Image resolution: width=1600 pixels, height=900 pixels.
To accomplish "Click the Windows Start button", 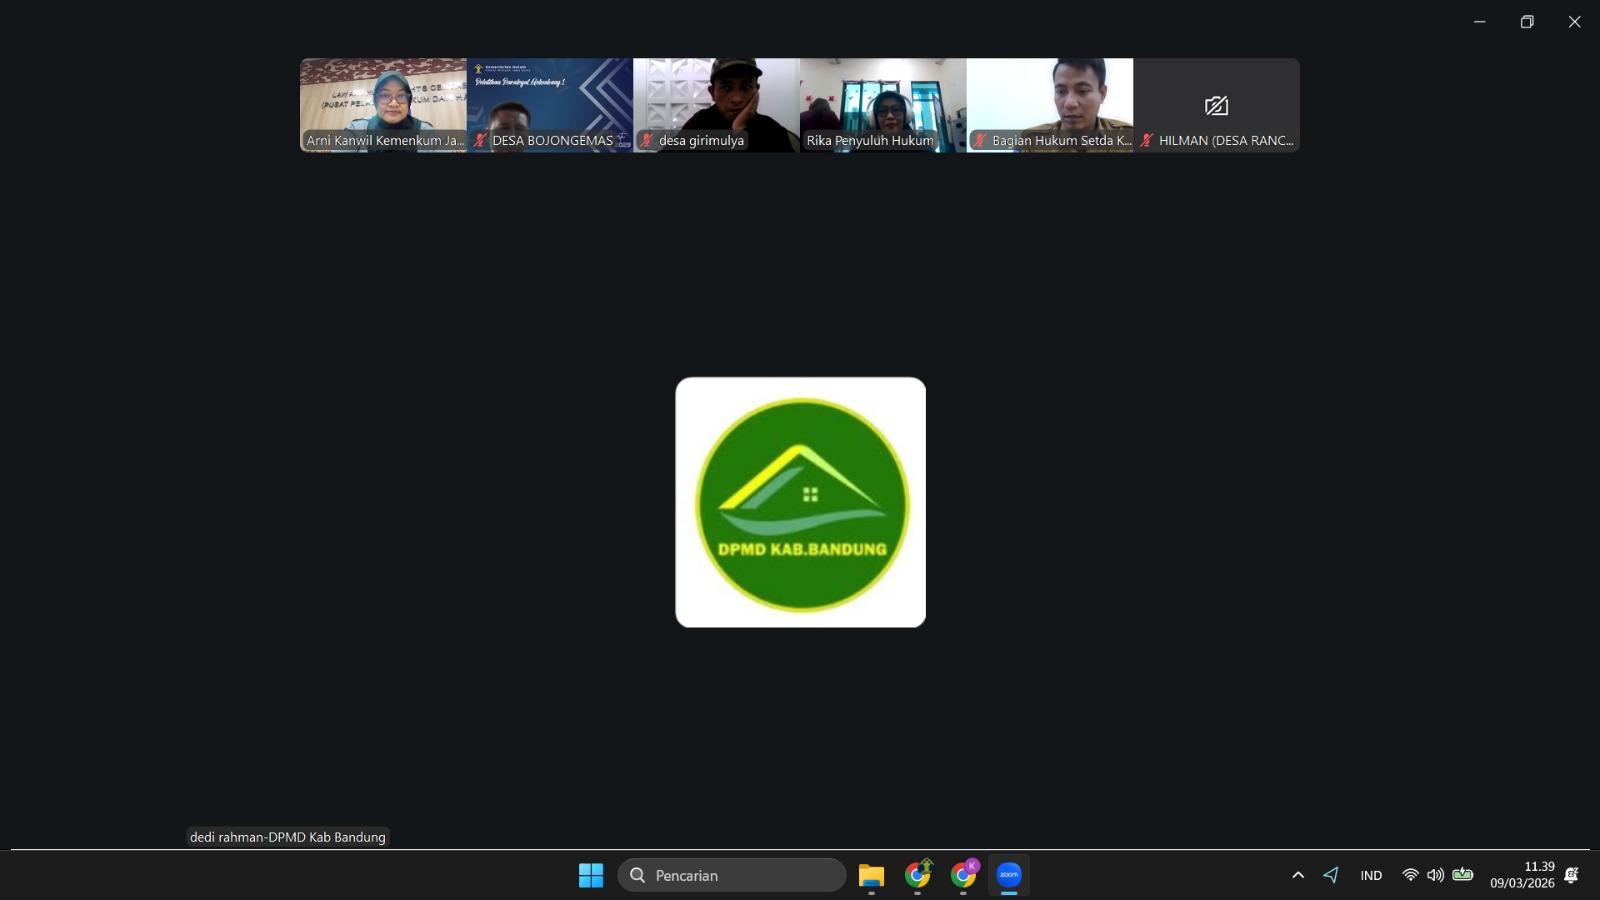I will 591,875.
